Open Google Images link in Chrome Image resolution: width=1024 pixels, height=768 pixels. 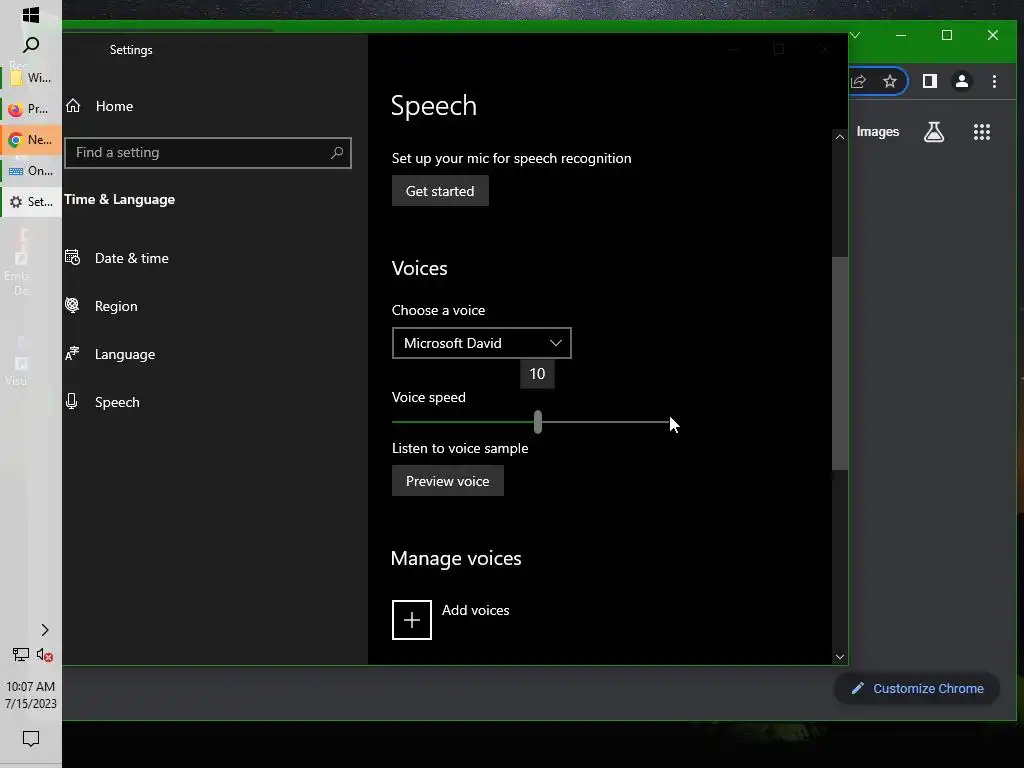(878, 132)
